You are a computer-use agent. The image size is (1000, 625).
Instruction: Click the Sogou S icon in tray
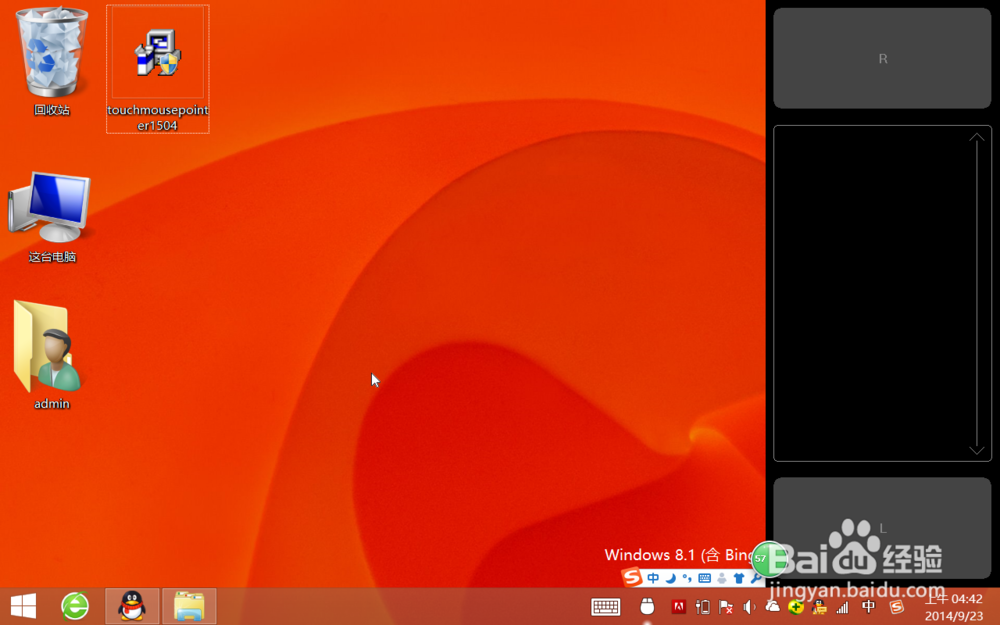point(897,607)
